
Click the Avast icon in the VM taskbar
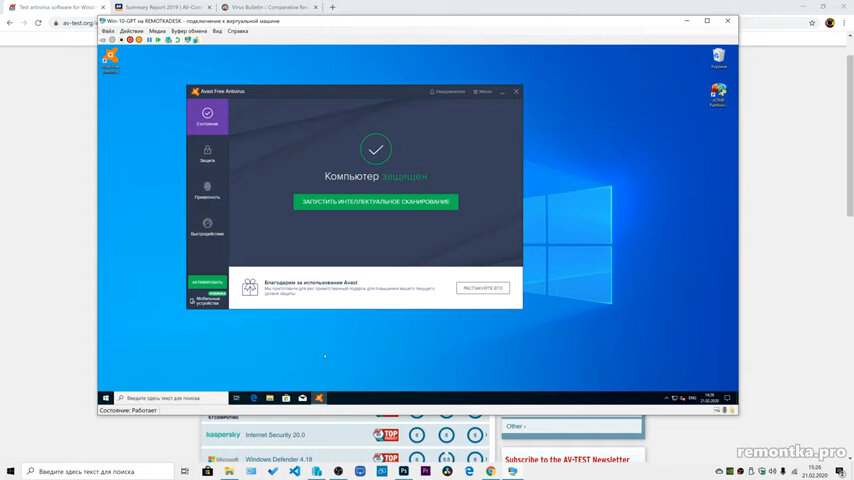tap(319, 398)
